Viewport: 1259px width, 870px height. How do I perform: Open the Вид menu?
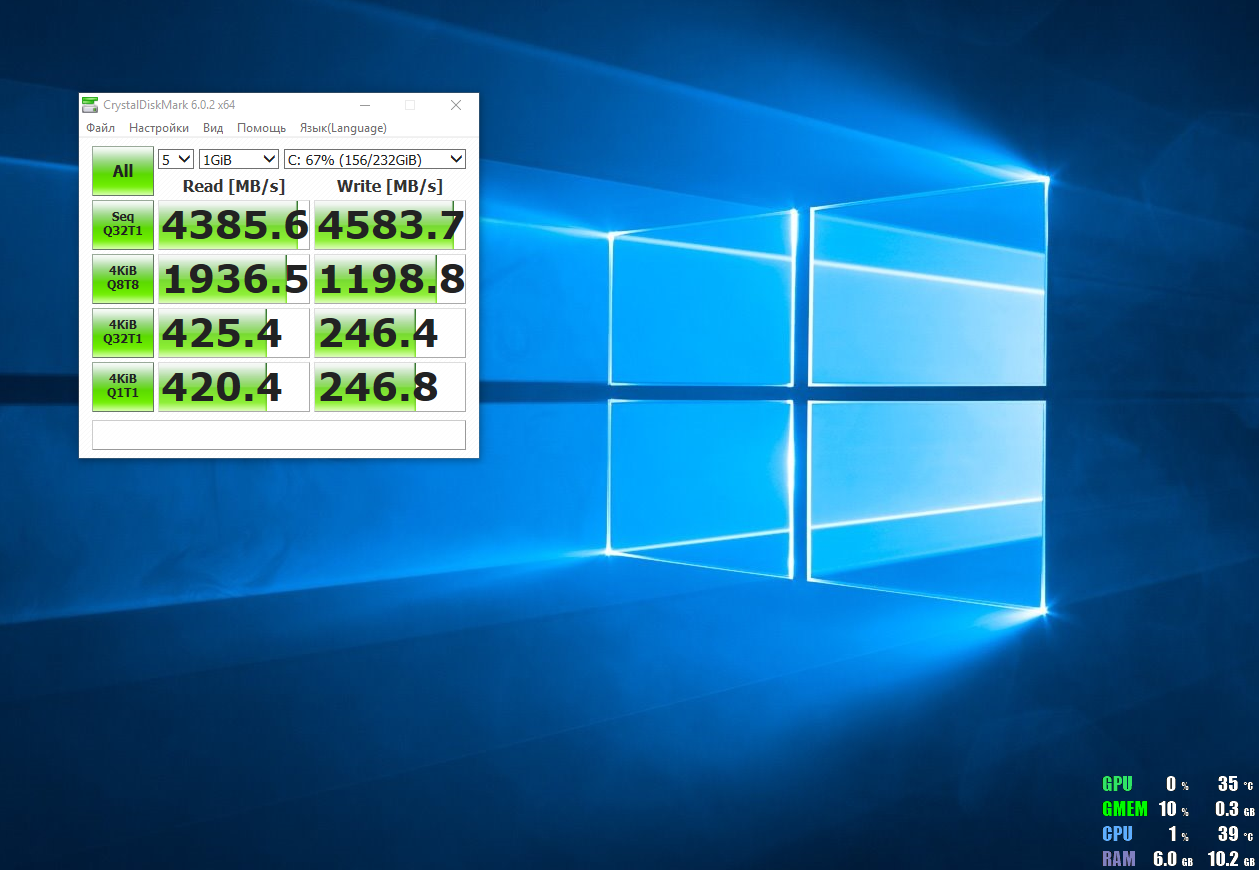[x=213, y=128]
